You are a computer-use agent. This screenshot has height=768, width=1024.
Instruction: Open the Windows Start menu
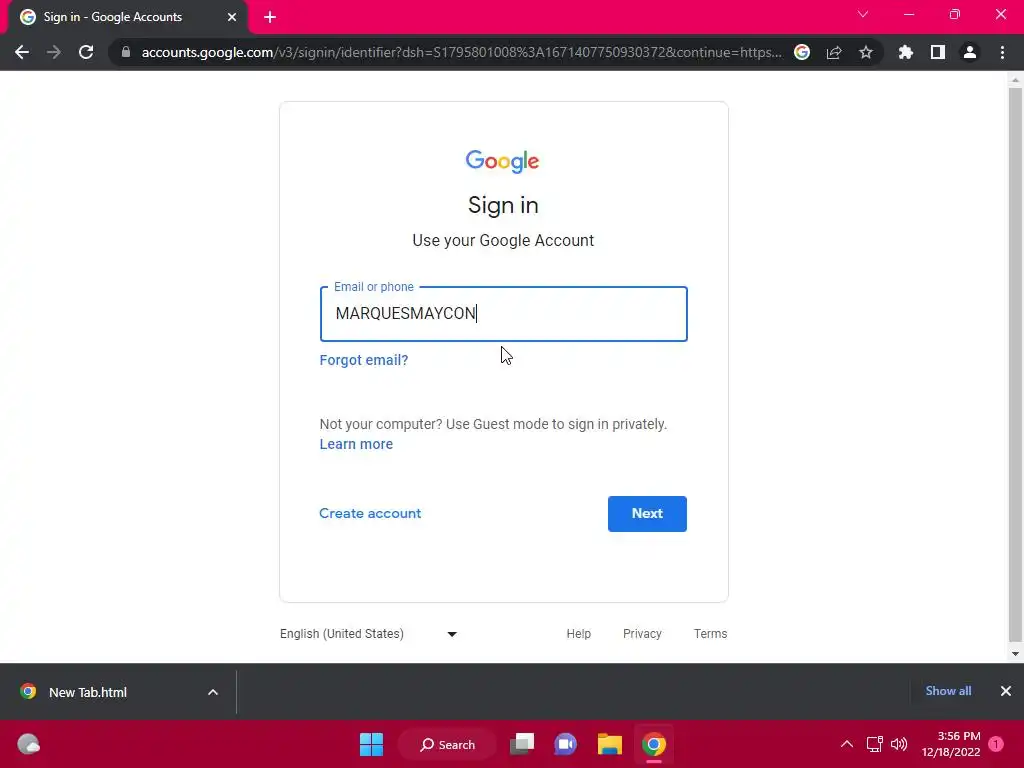pyautogui.click(x=372, y=744)
